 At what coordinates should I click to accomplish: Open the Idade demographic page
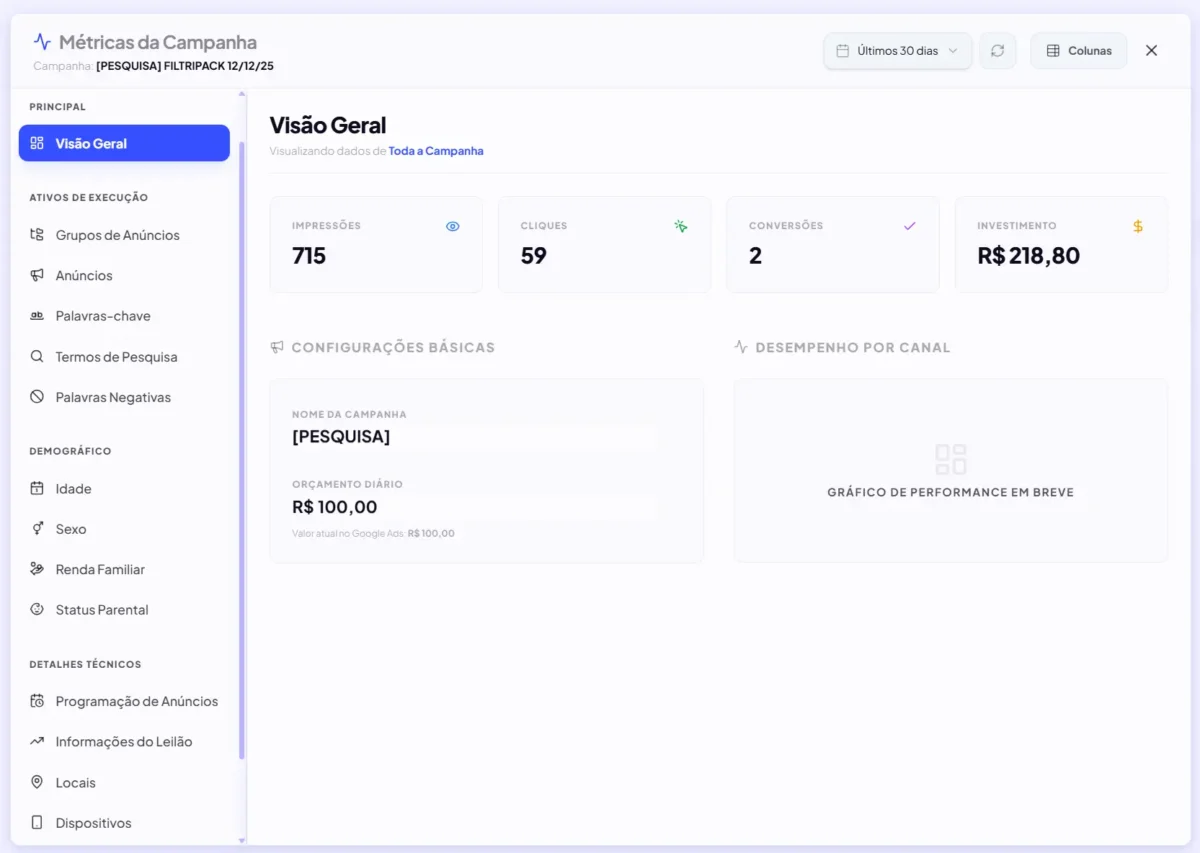click(x=37, y=488)
